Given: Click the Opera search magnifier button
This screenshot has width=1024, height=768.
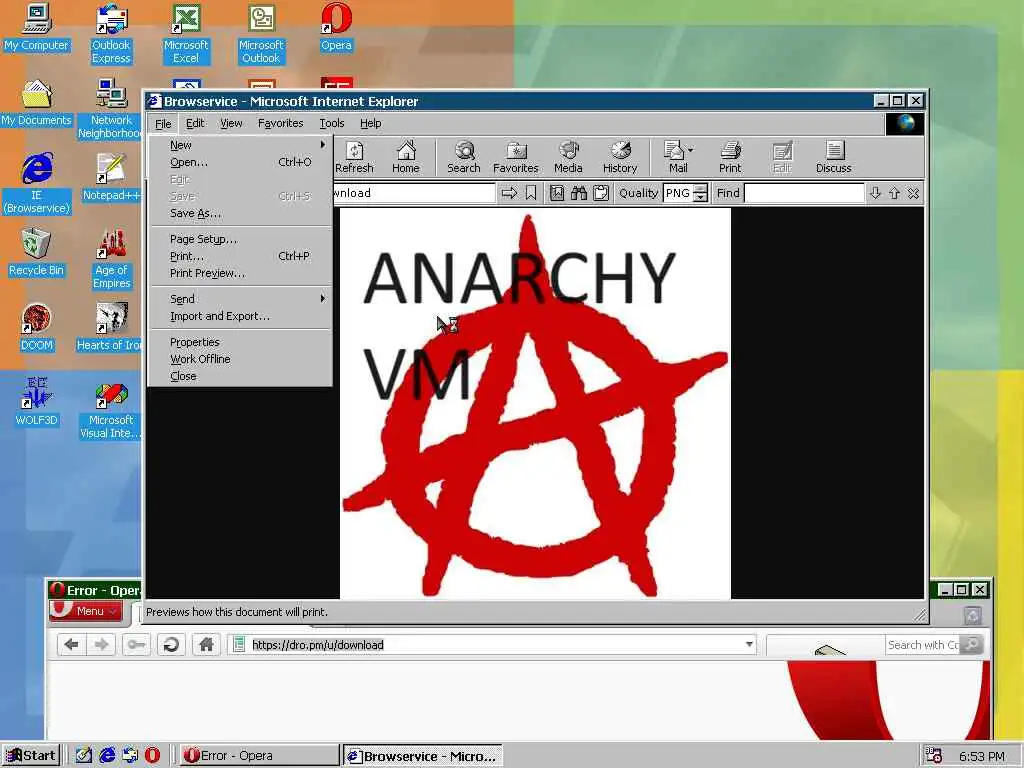Looking at the screenshot, I should coord(972,645).
